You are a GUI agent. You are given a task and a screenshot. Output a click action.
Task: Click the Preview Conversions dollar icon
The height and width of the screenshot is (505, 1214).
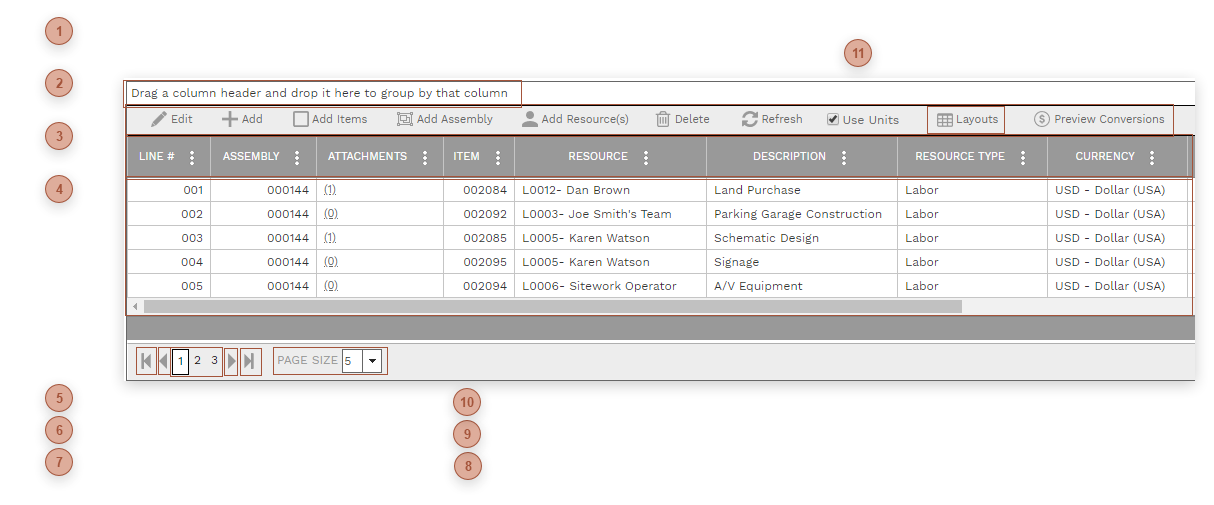(1042, 119)
